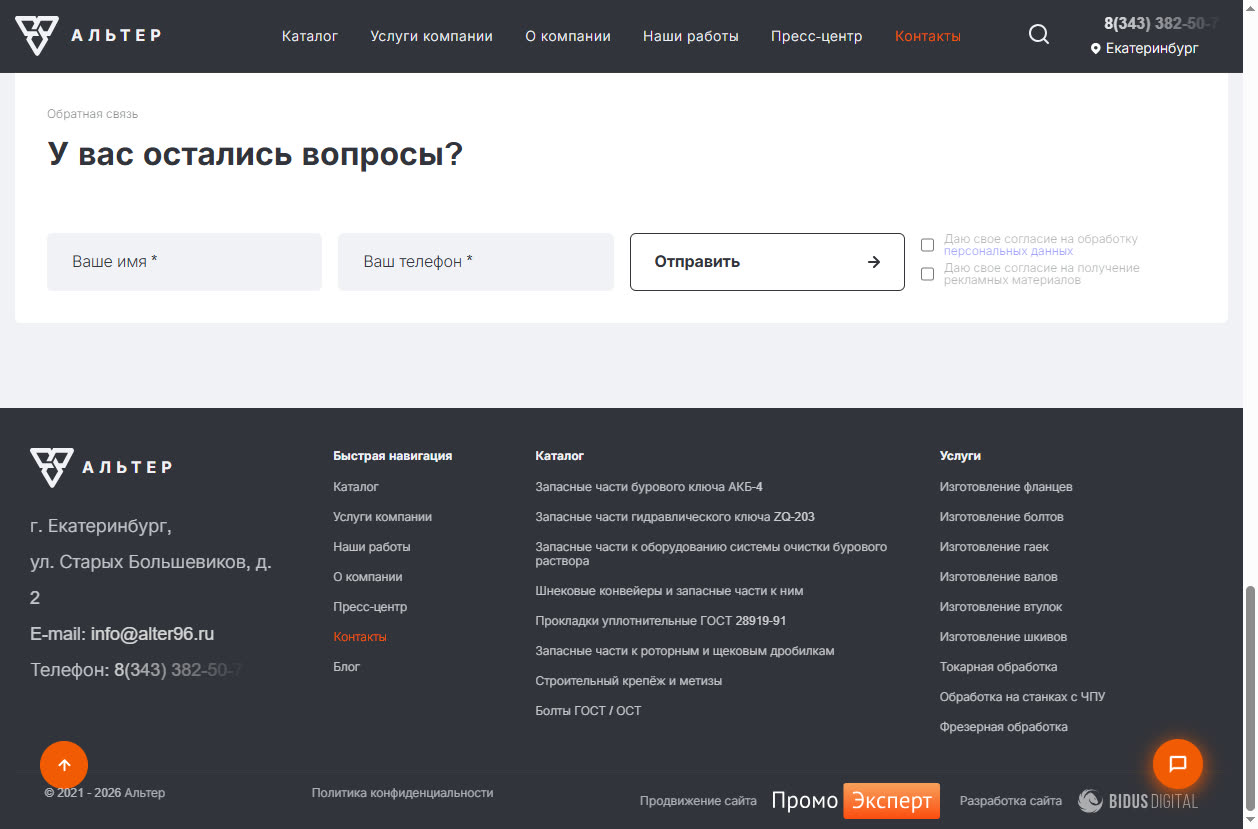Open the персональных данных link
Image resolution: width=1258 pixels, height=829 pixels.
pos(1008,251)
